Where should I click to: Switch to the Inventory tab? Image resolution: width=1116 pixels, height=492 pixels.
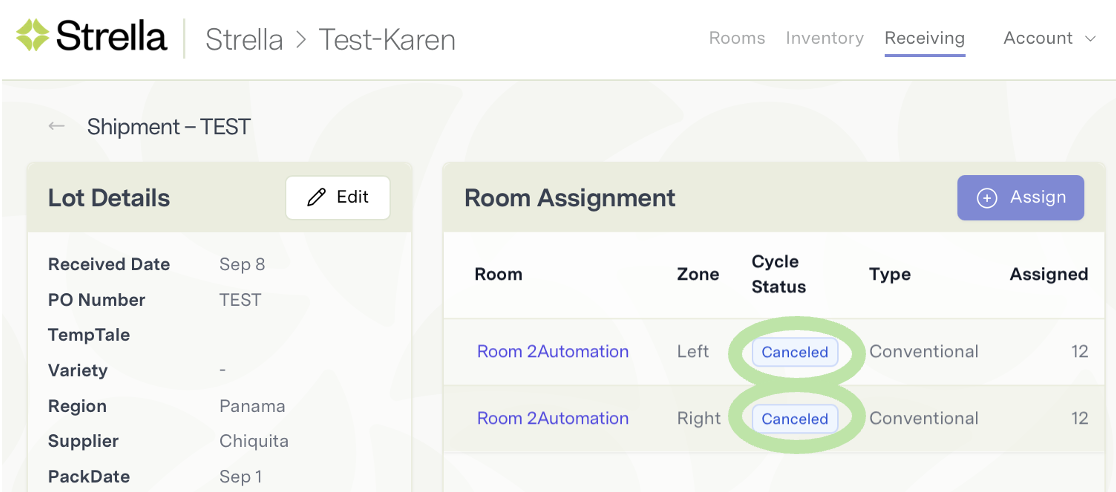tap(825, 38)
